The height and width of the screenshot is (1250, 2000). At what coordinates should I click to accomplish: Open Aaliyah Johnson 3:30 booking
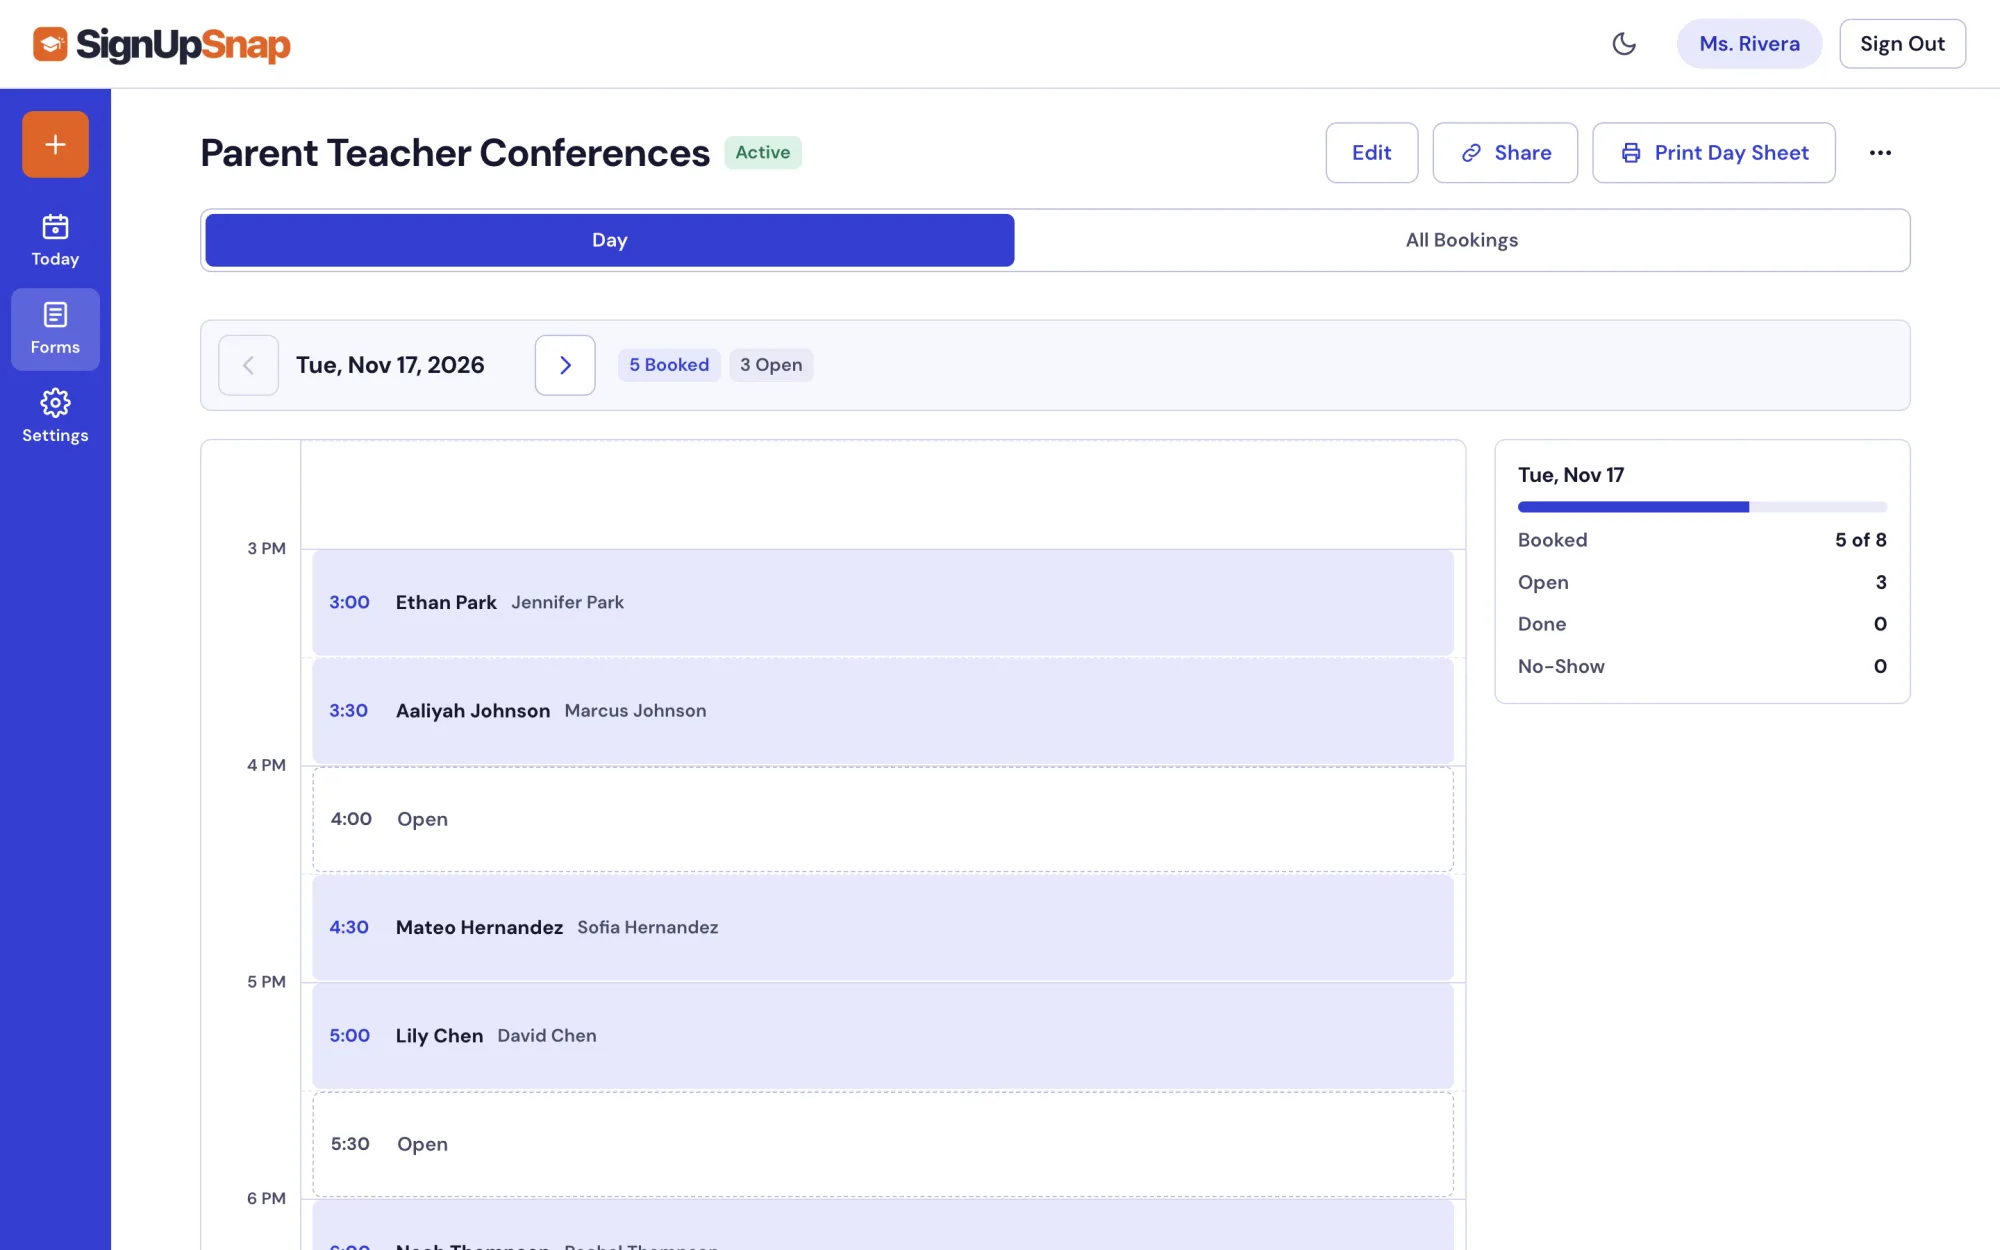tap(883, 711)
